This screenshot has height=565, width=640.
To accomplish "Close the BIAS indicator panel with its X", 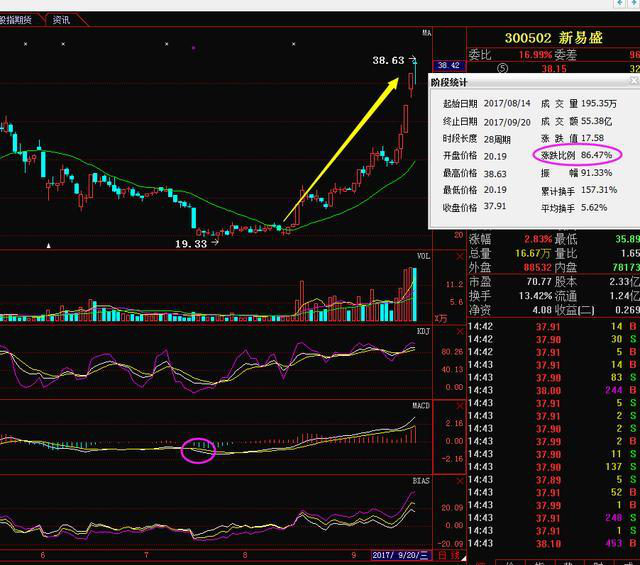I will tap(460, 481).
